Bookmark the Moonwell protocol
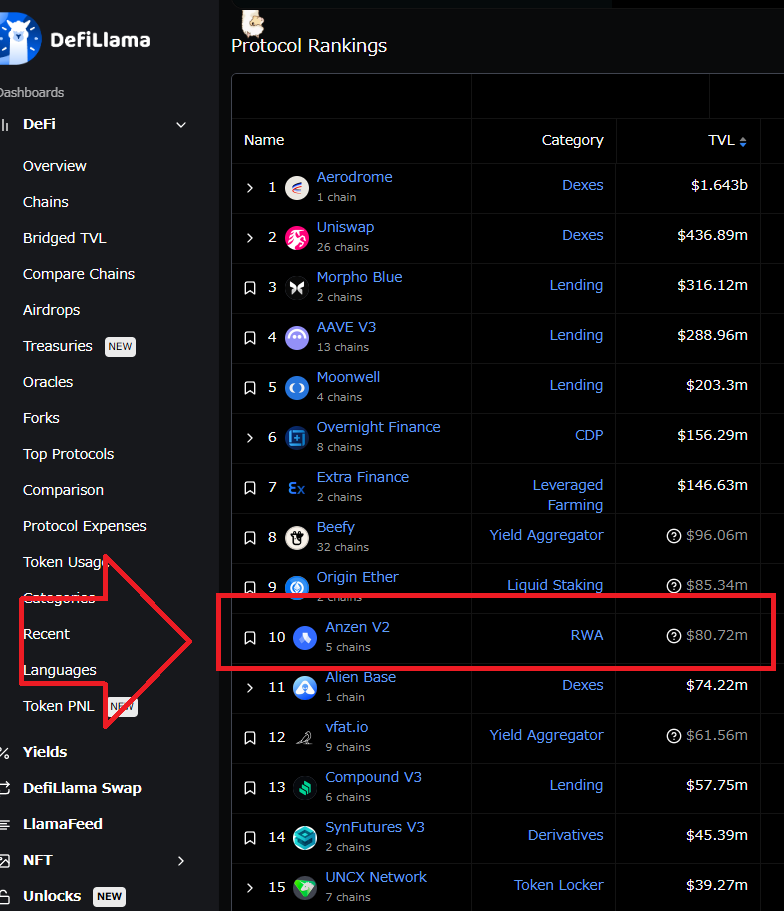The height and width of the screenshot is (911, 784). click(x=250, y=388)
